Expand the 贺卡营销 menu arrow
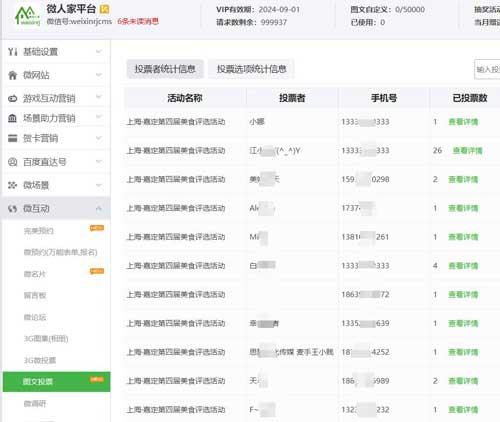Image resolution: width=500 pixels, height=422 pixels. (x=99, y=138)
